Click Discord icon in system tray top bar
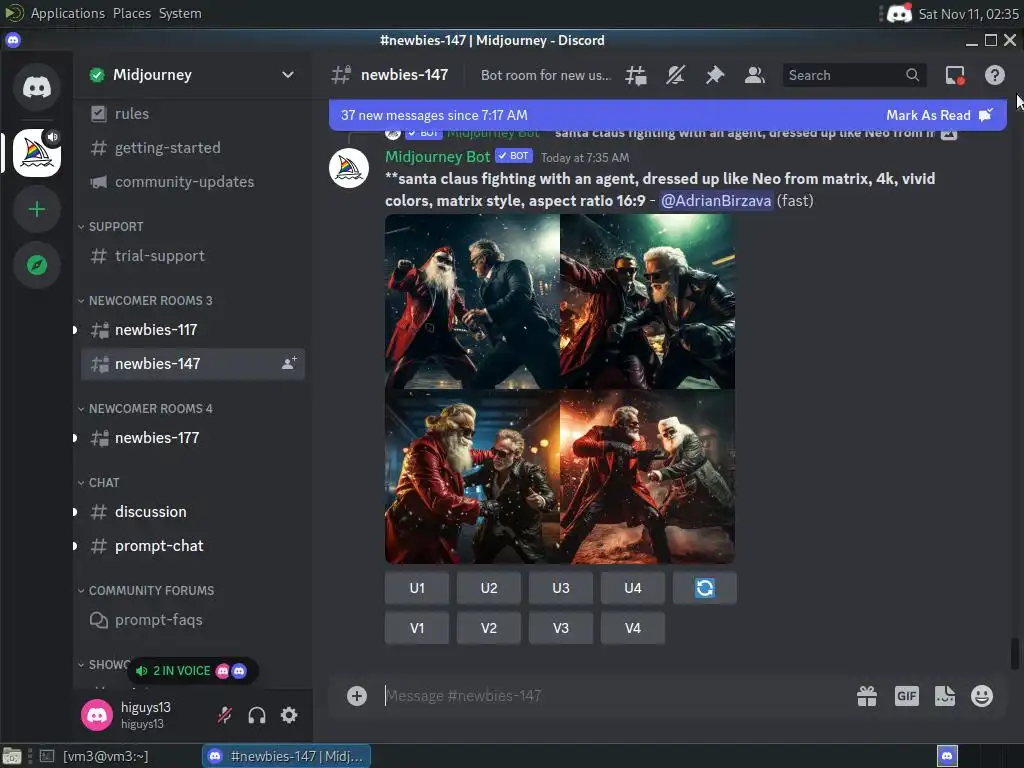This screenshot has width=1024, height=768. (x=899, y=13)
